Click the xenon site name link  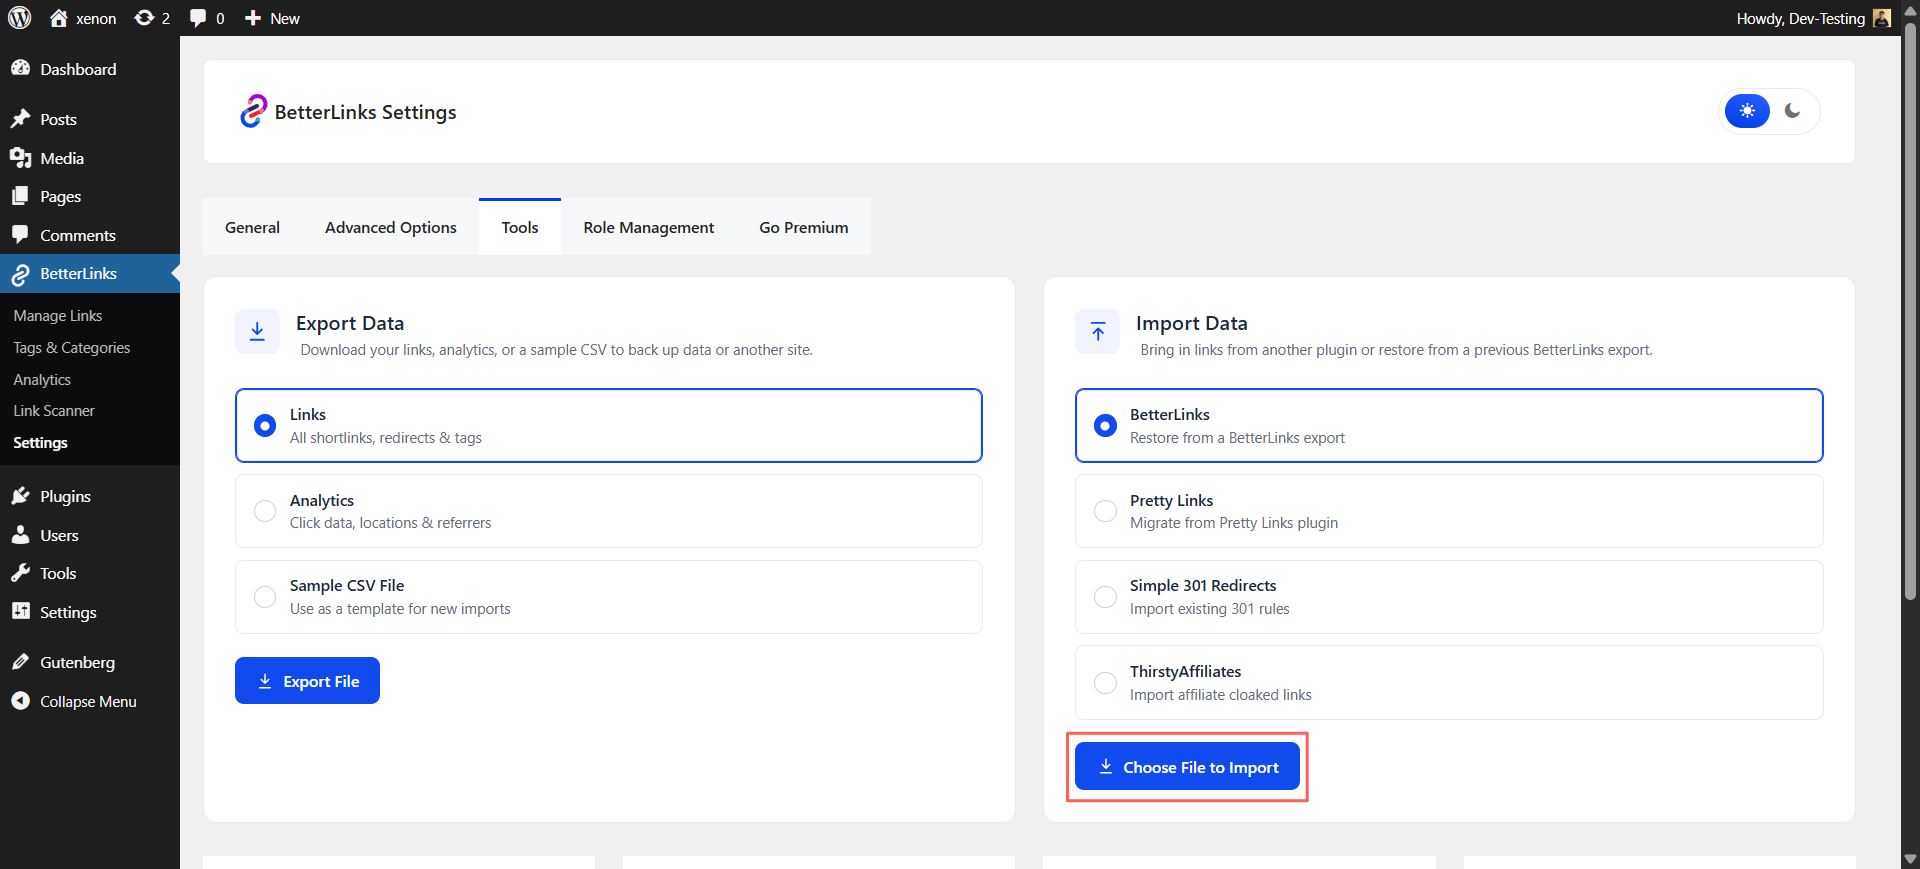(96, 18)
